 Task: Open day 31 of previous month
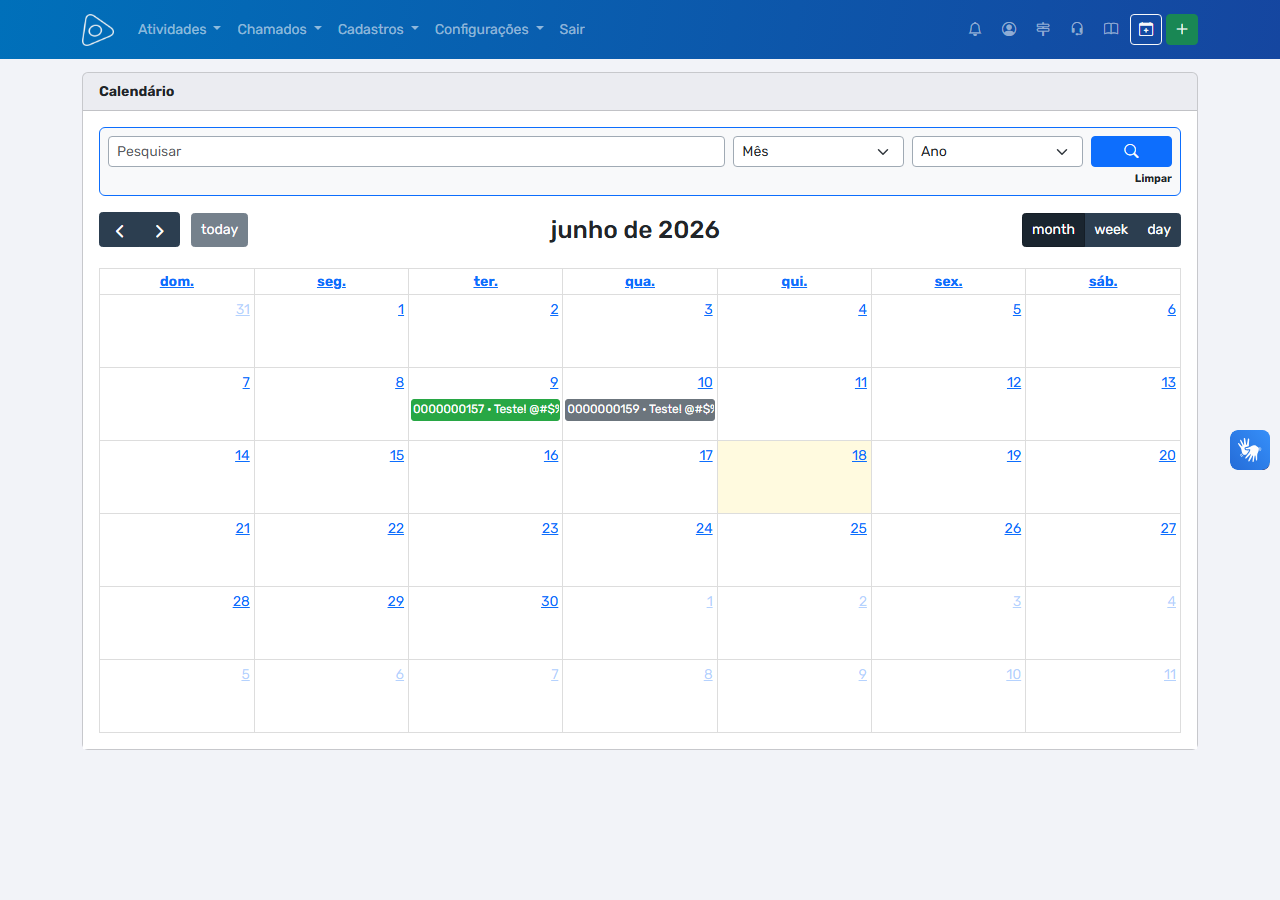243,310
